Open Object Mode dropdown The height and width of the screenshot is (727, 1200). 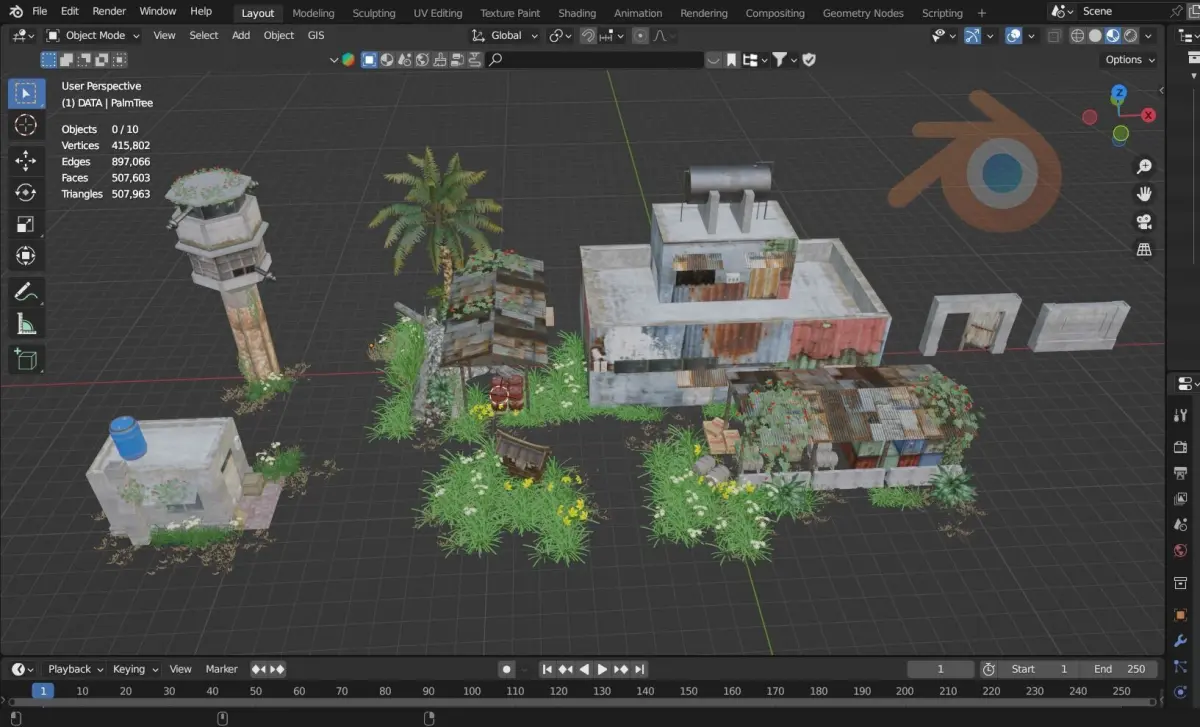pyautogui.click(x=93, y=35)
